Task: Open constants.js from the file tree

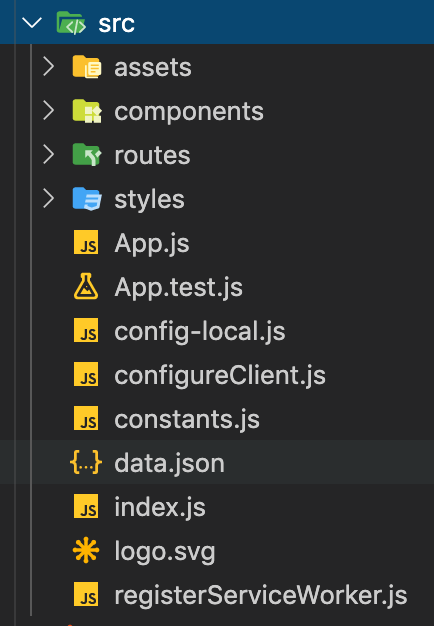Action: point(187,419)
